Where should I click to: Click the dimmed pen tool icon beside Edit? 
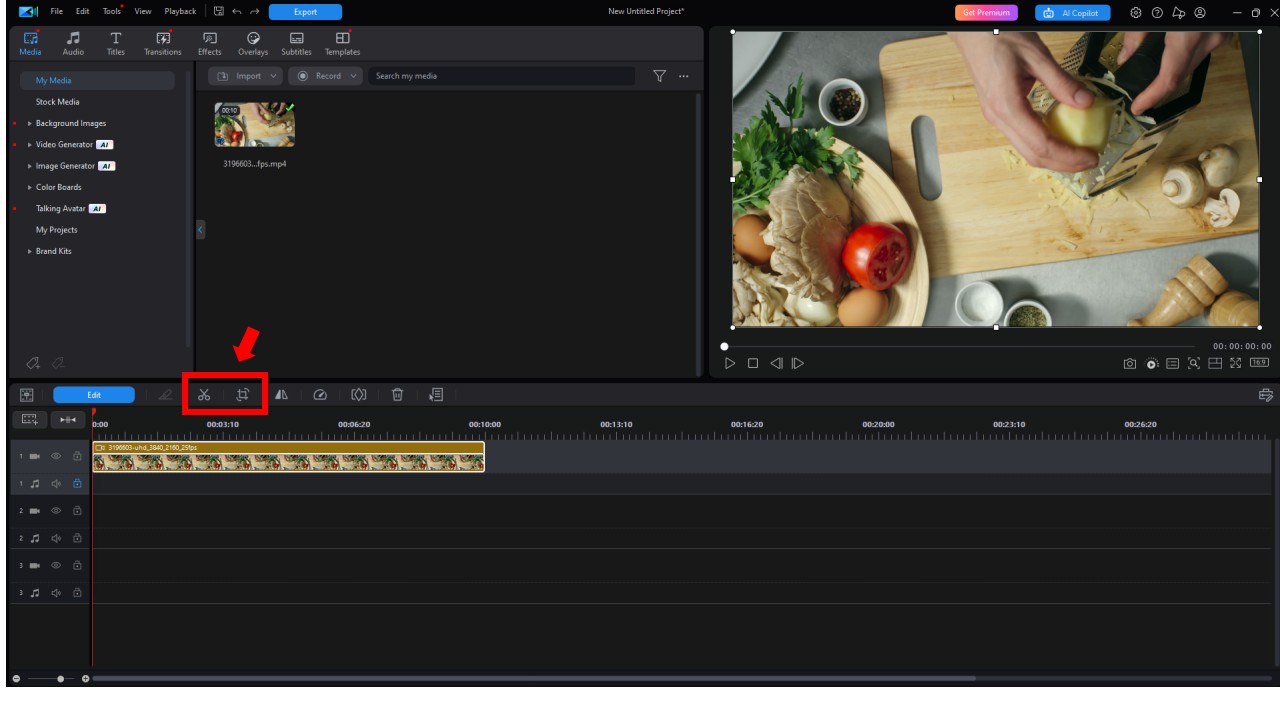[165, 395]
